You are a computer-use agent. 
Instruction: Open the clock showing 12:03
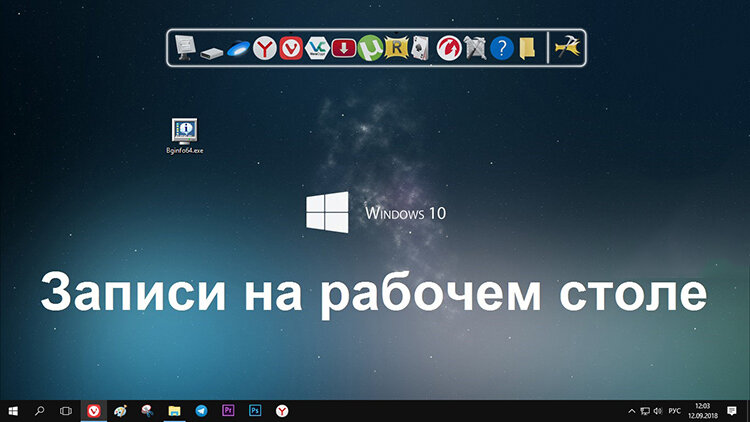click(x=703, y=411)
